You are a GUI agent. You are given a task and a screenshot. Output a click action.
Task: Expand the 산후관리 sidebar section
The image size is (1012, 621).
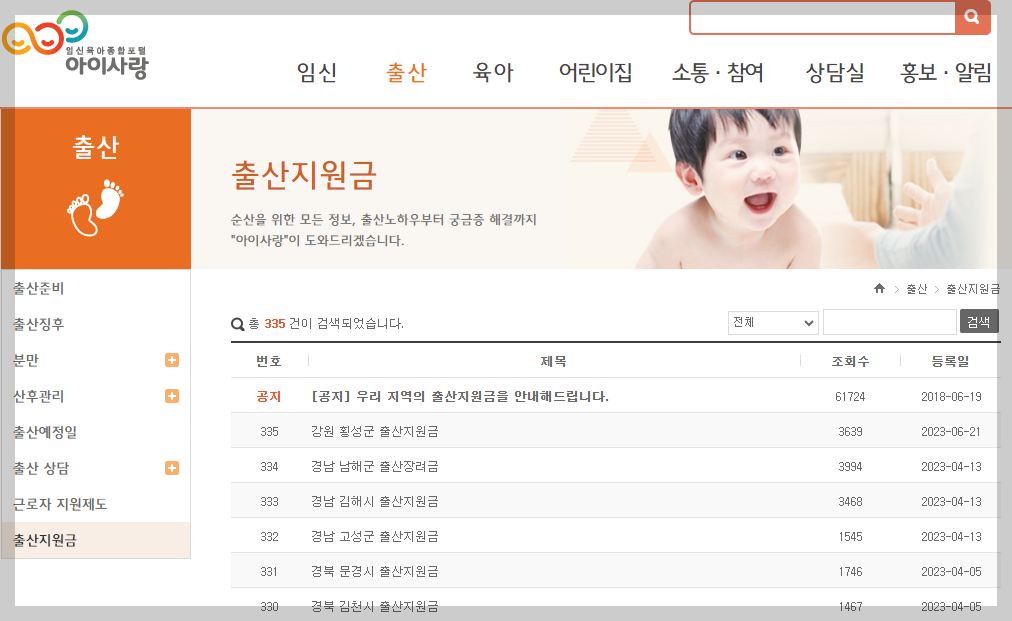(172, 395)
